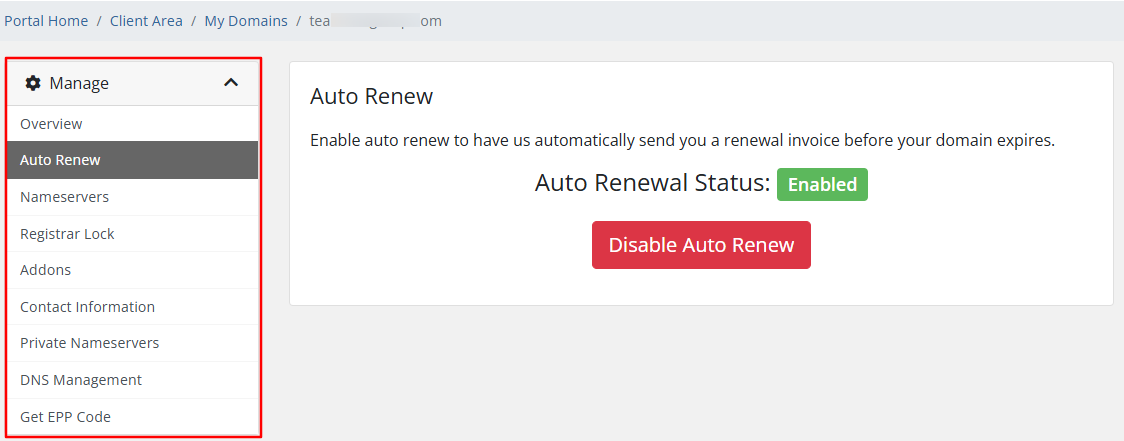Image resolution: width=1124 pixels, height=441 pixels.
Task: Open Contact Information page
Action: tap(87, 307)
